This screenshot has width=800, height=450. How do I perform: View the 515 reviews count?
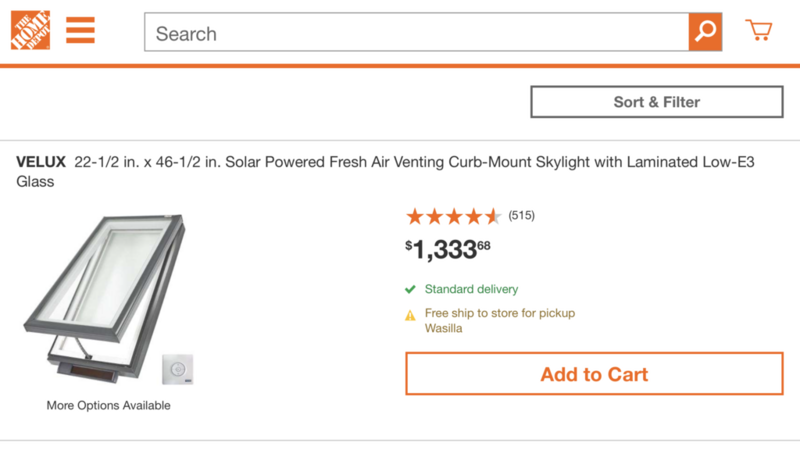(x=521, y=215)
